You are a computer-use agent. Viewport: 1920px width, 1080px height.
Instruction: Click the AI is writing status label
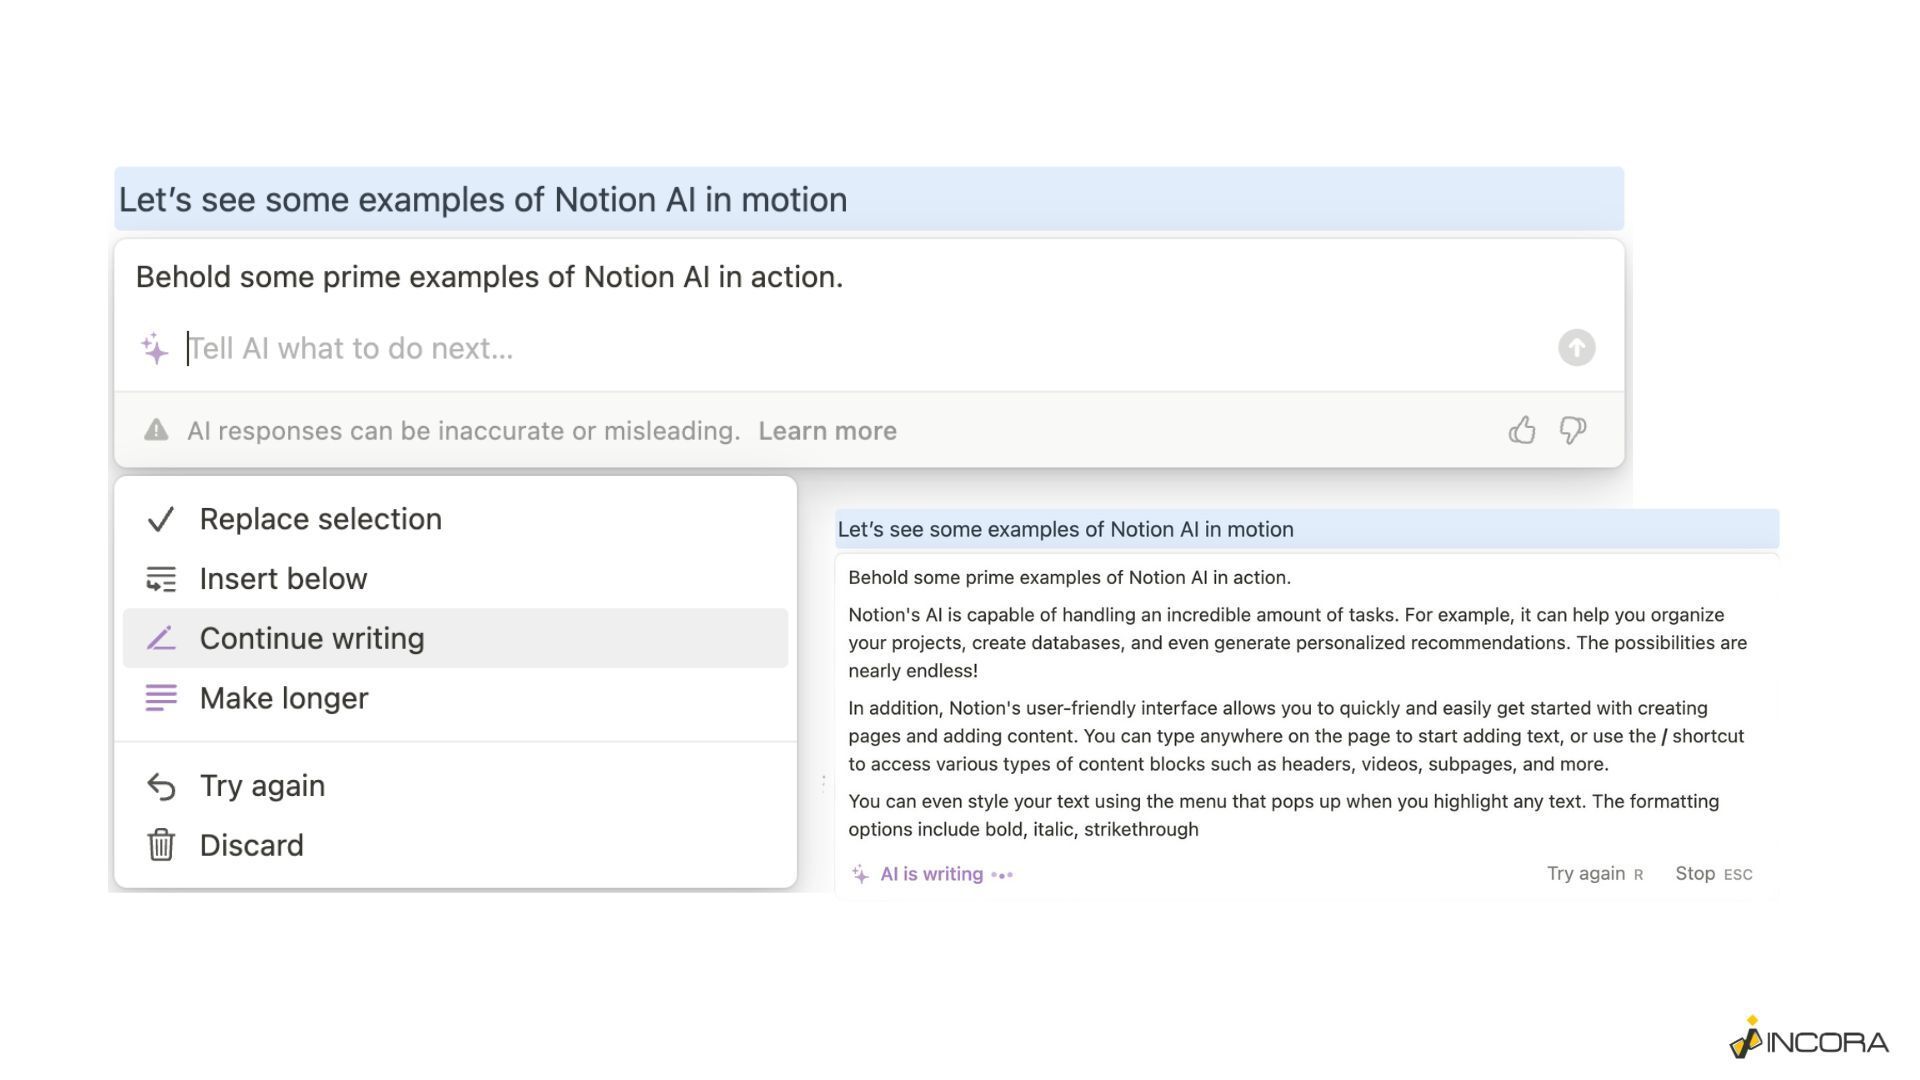pos(931,874)
